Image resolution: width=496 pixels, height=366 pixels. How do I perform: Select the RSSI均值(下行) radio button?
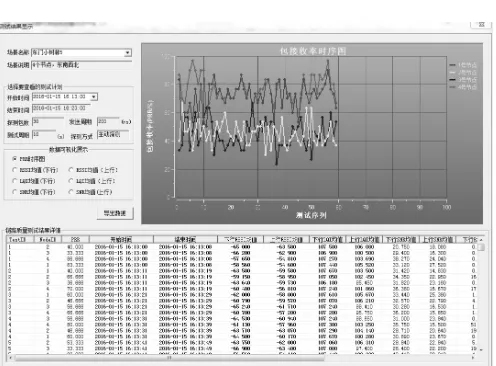pos(14,170)
